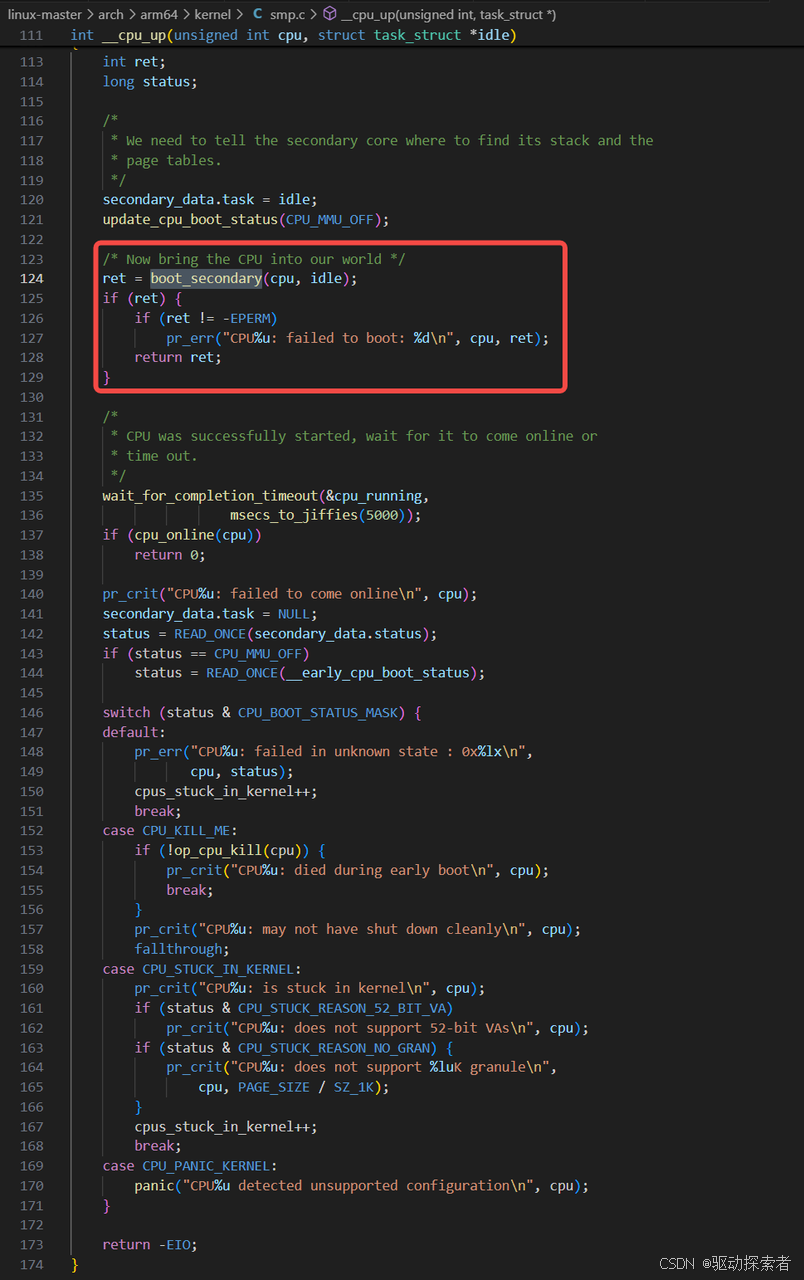This screenshot has height=1280, width=804.
Task: Click PAGE_SIZE on line 165
Action: tap(274, 1087)
